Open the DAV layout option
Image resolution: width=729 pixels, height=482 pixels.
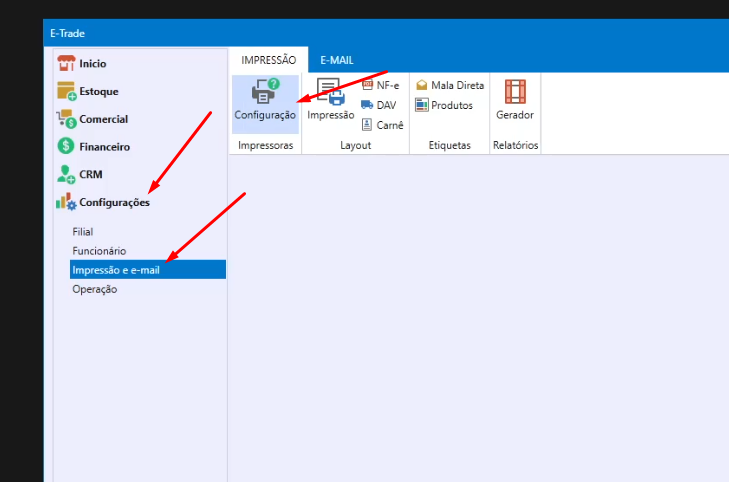click(379, 105)
